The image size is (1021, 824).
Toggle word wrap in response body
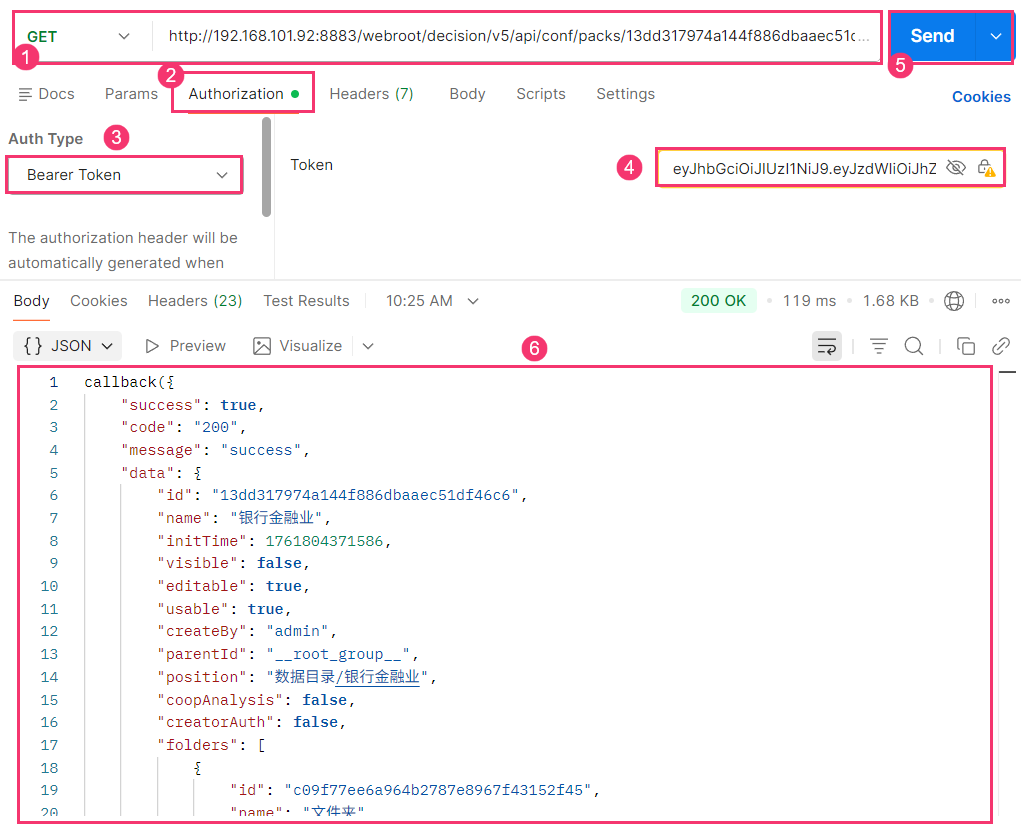(826, 346)
